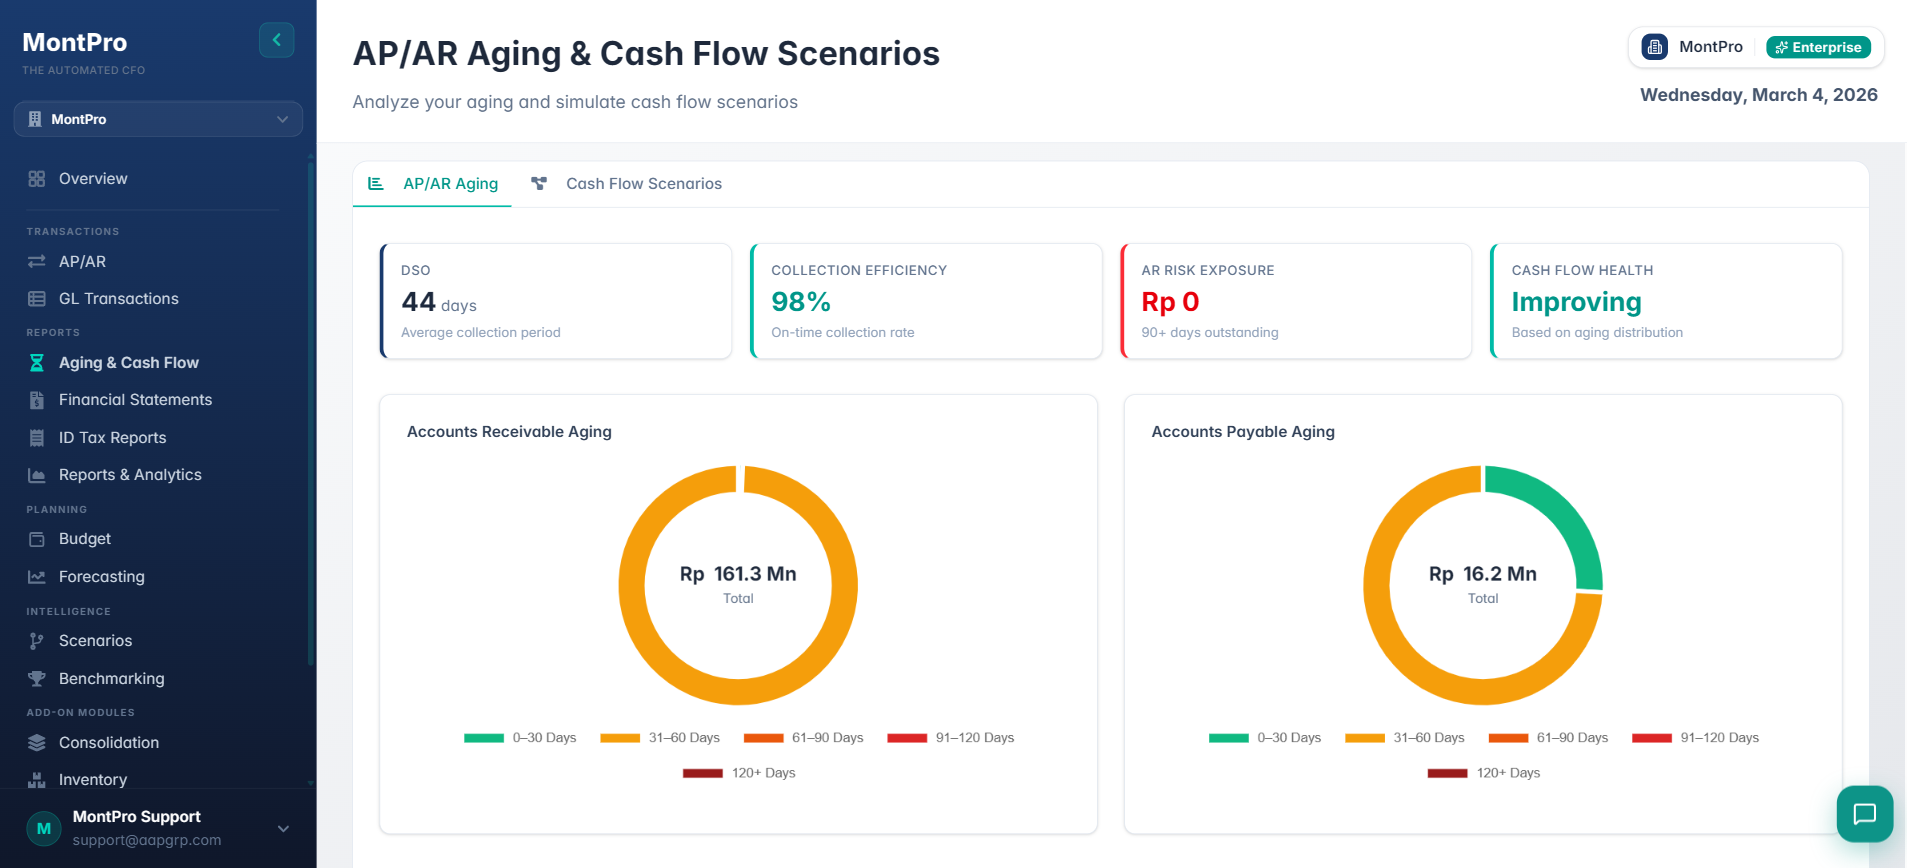Click the Scenarios branch icon
1907x868 pixels.
click(37, 641)
